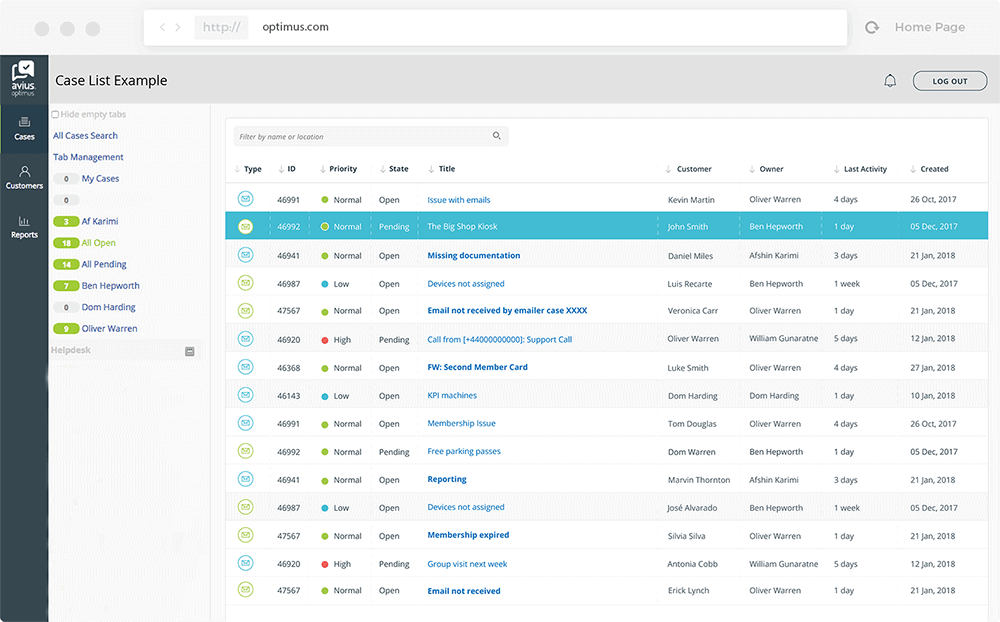The width and height of the screenshot is (1000, 622).
Task: Collapse the Helpdesk section
Action: coord(189,351)
